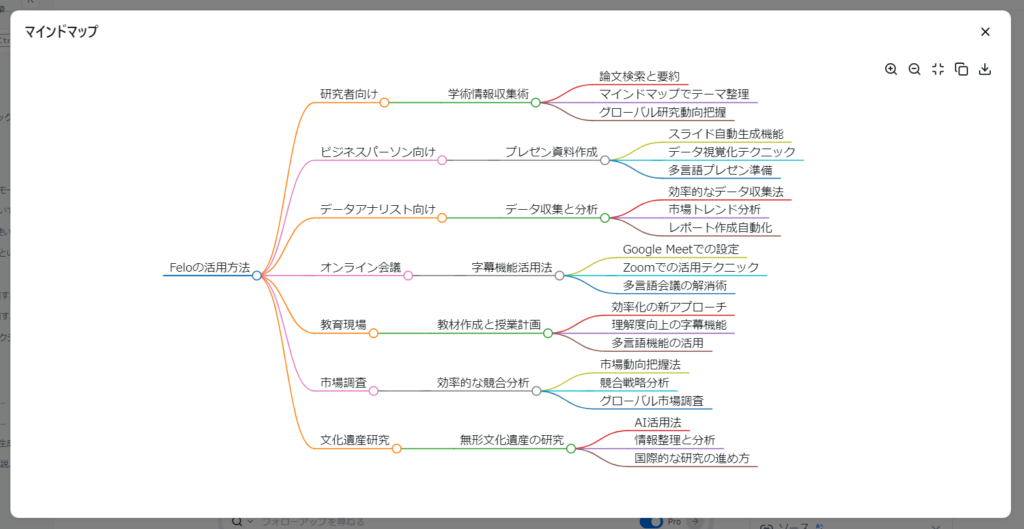Collapse the 市場調査 node circle
1024x529 pixels.
click(374, 391)
